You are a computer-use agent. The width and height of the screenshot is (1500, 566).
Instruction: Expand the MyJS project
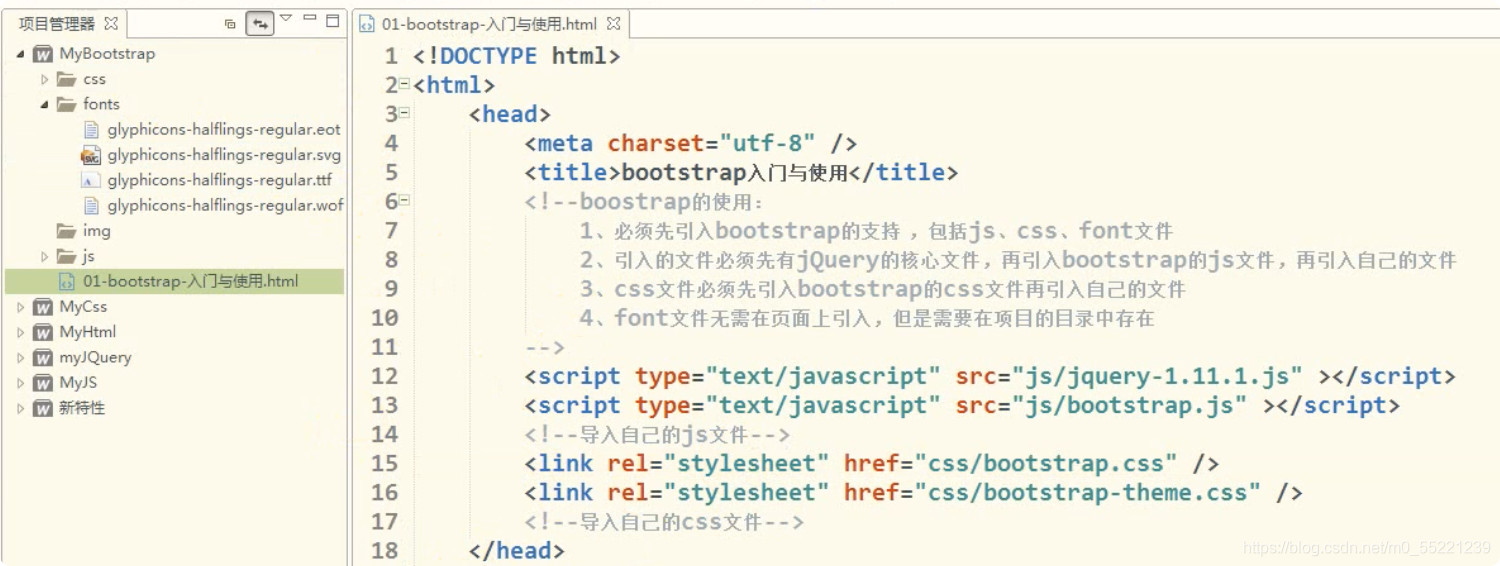pyautogui.click(x=21, y=383)
